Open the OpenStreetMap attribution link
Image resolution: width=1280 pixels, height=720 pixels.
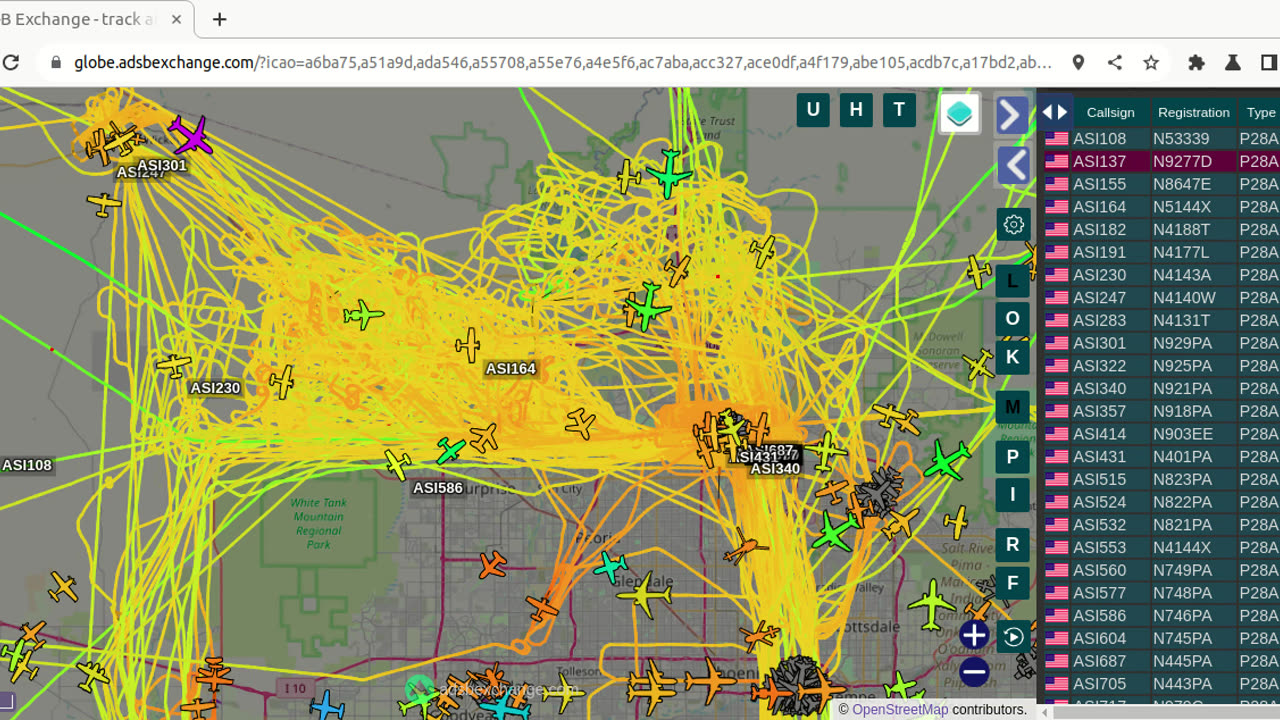900,709
